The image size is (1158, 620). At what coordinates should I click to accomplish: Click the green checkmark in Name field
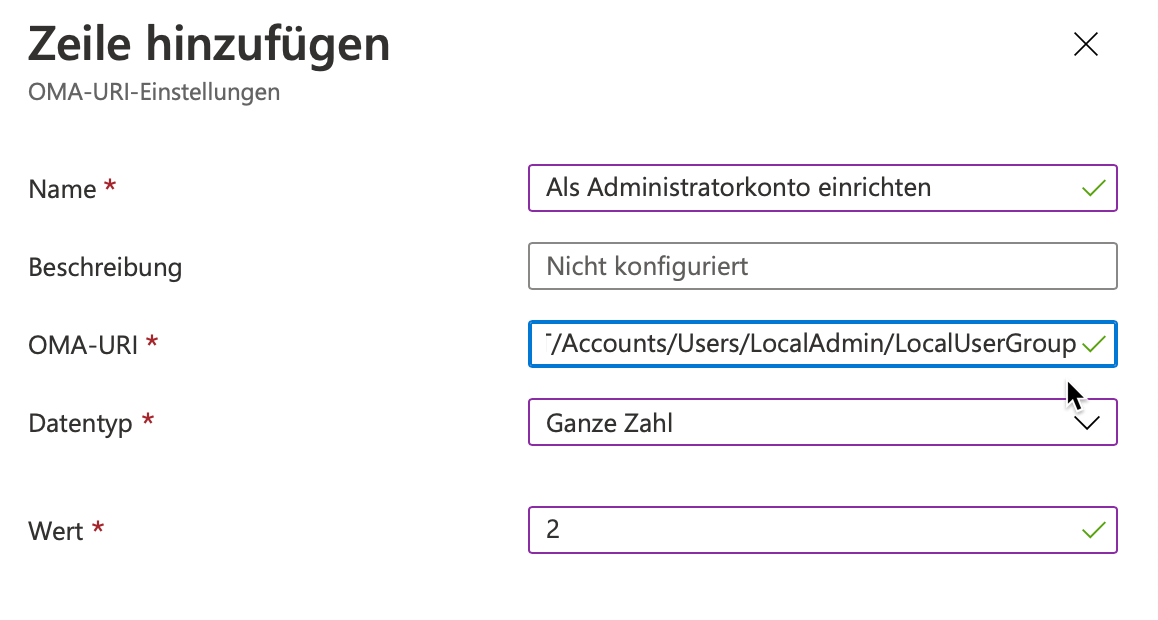[x=1094, y=187]
